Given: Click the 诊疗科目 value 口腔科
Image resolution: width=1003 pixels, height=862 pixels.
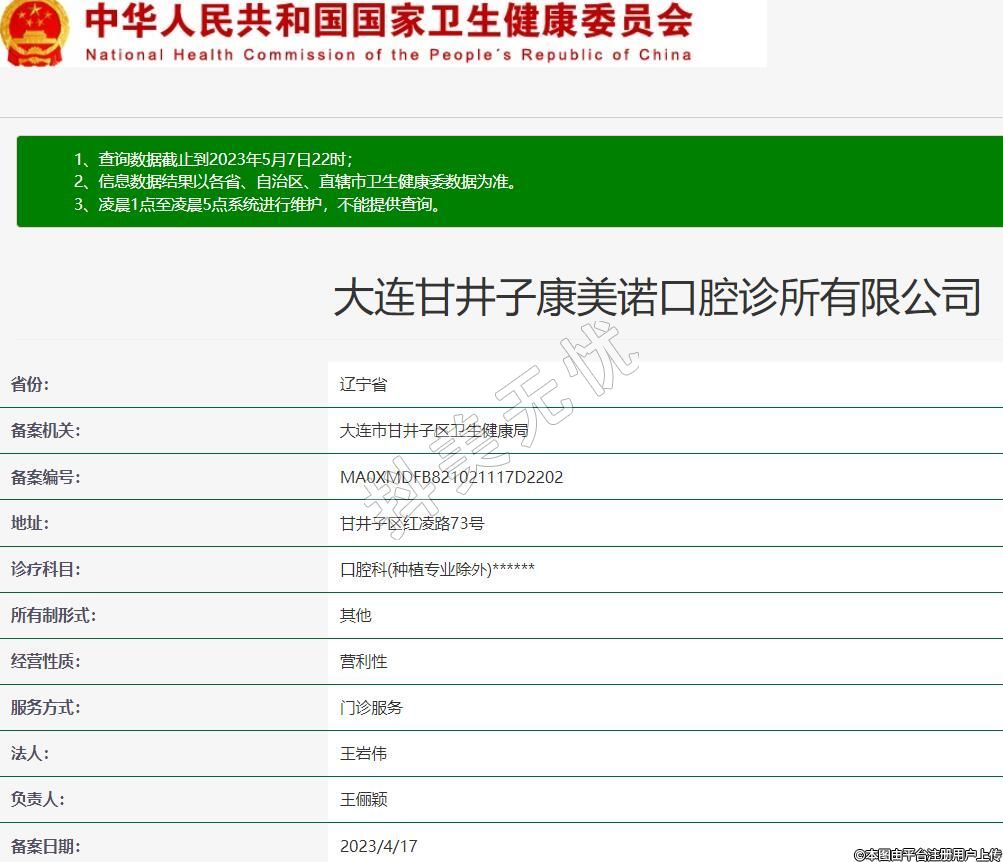Looking at the screenshot, I should (437, 569).
